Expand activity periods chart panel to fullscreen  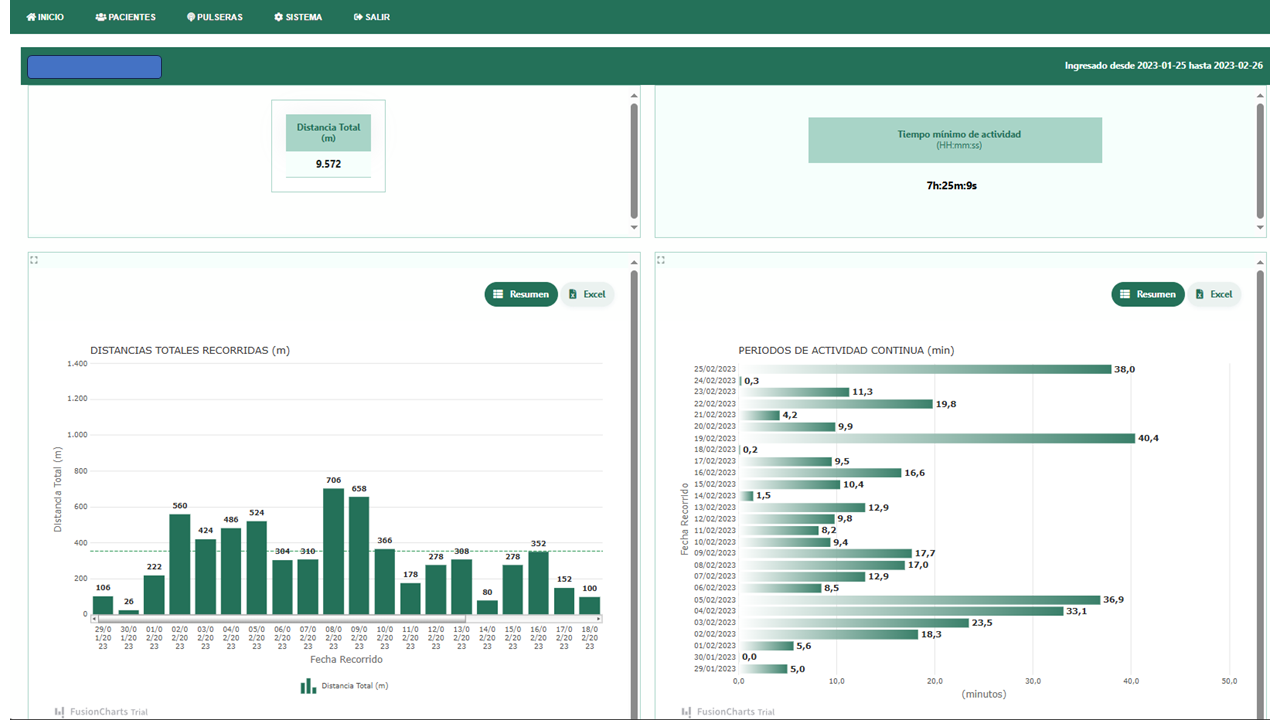coord(661,260)
